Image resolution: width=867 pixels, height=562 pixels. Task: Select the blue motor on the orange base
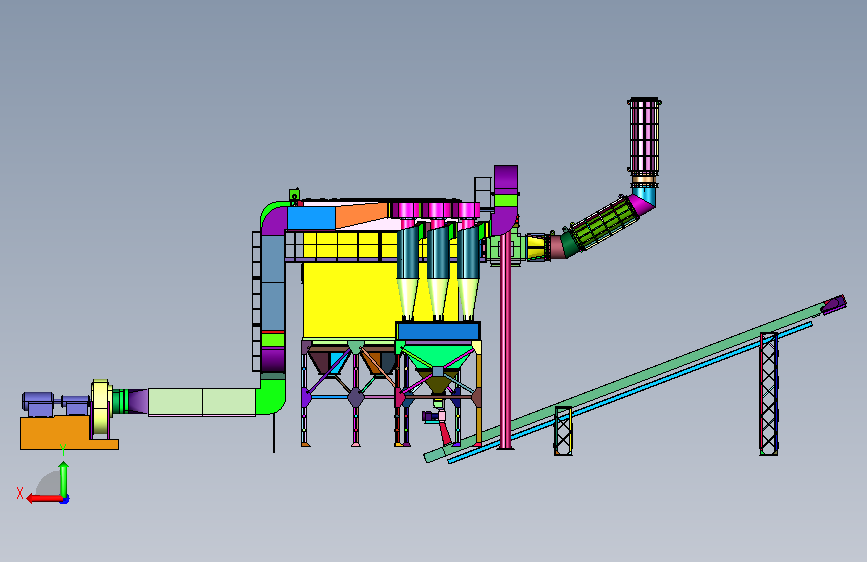pyautogui.click(x=39, y=404)
